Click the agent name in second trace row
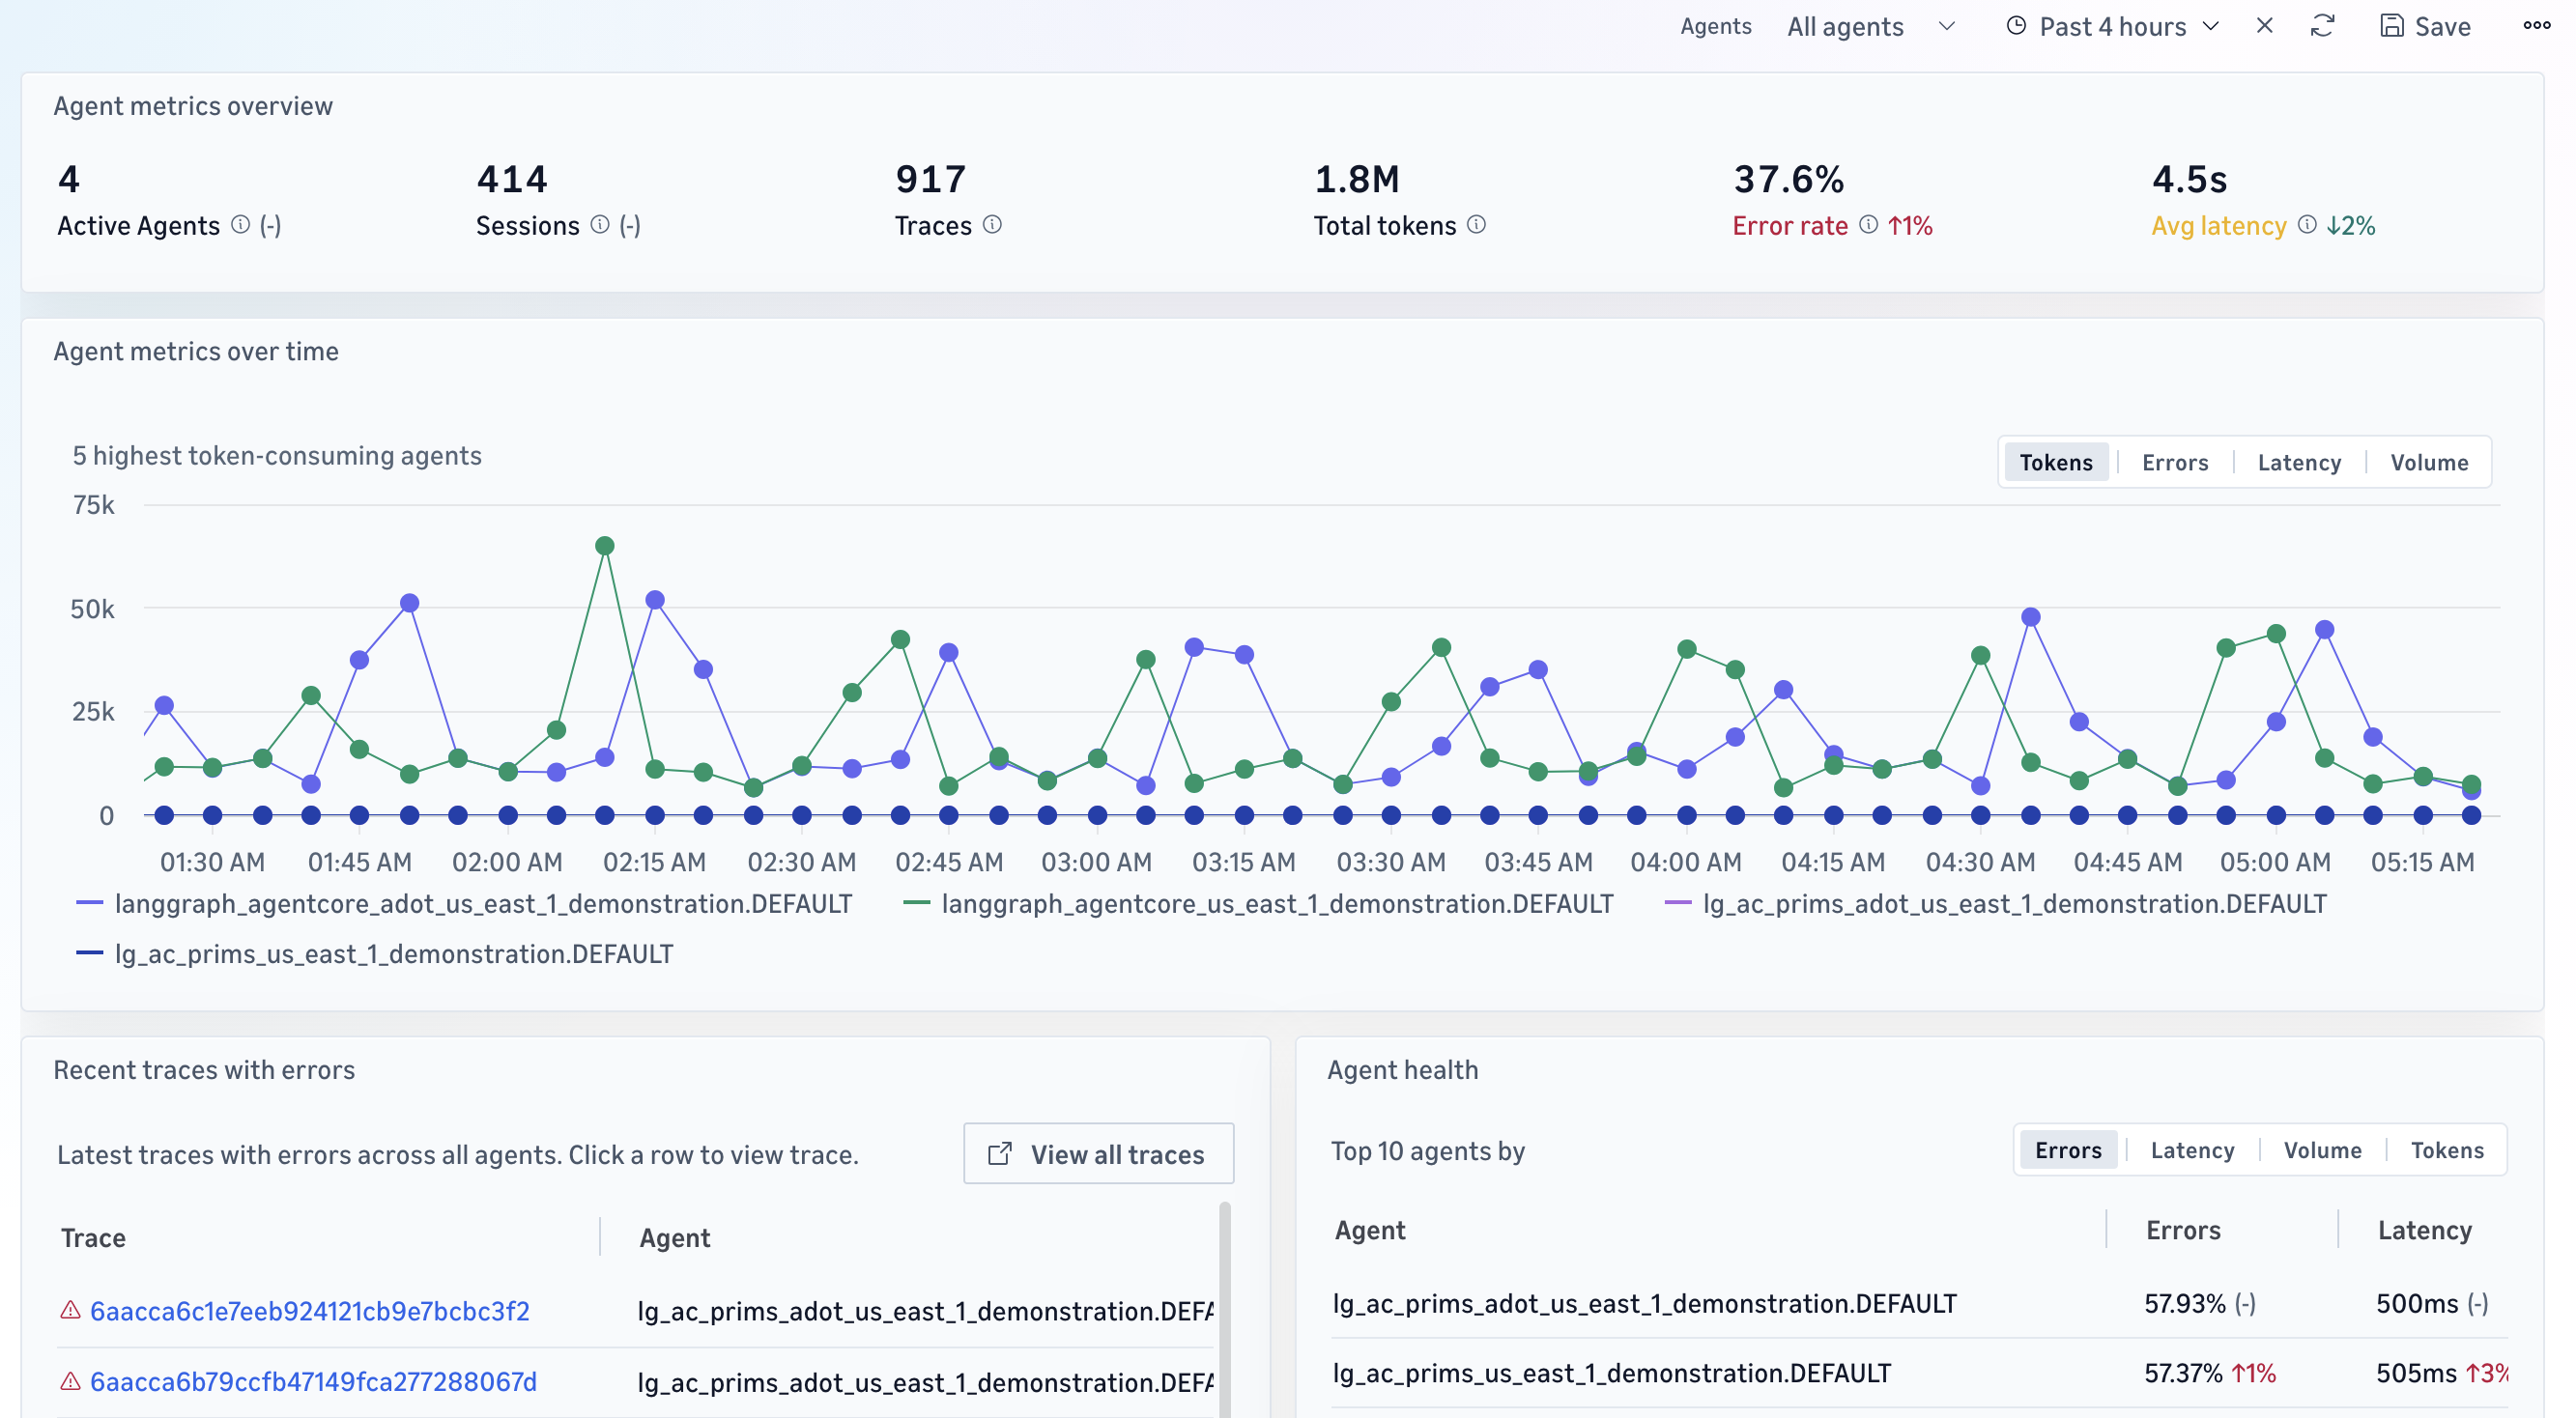This screenshot has height=1418, width=2576. click(x=925, y=1382)
